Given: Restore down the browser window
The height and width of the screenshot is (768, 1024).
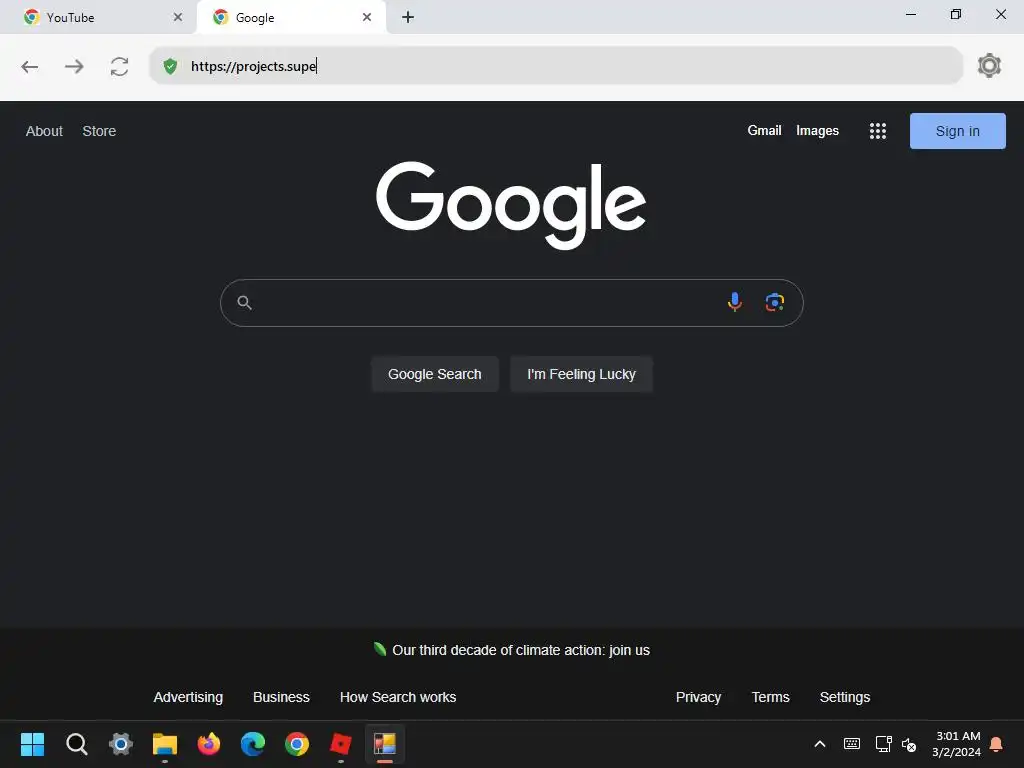Looking at the screenshot, I should (956, 14).
